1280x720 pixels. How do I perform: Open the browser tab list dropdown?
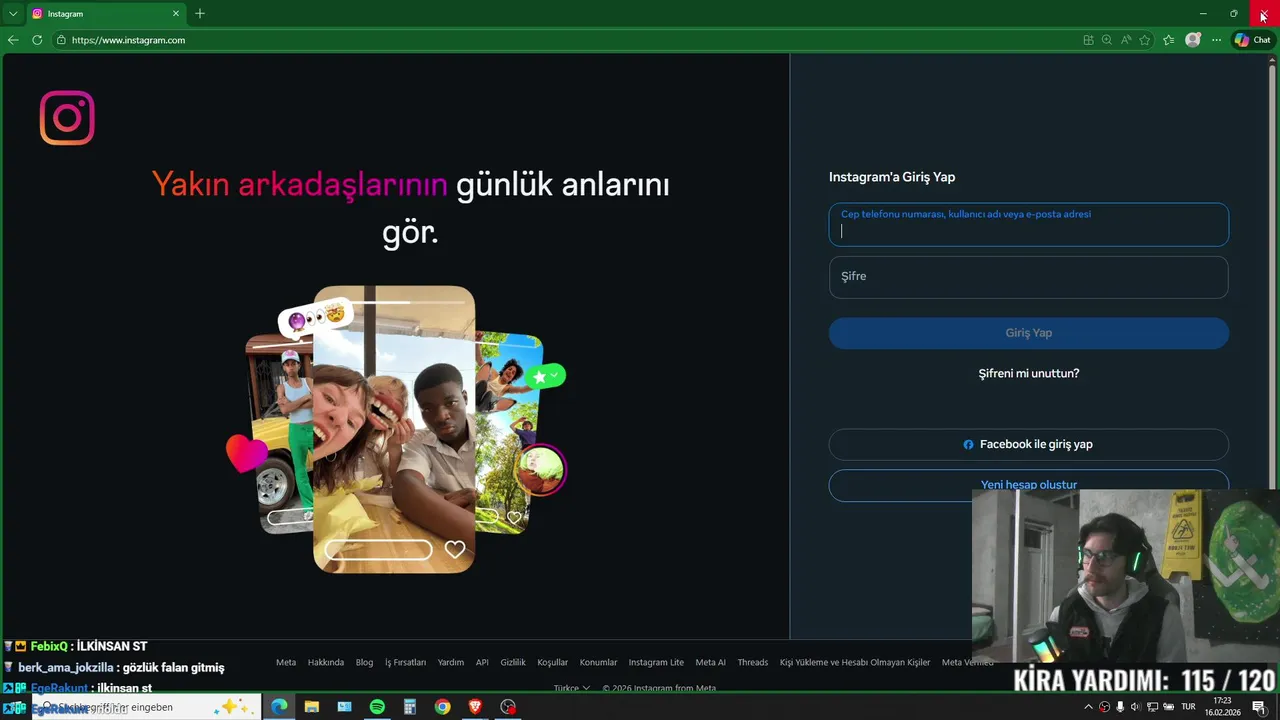point(13,14)
